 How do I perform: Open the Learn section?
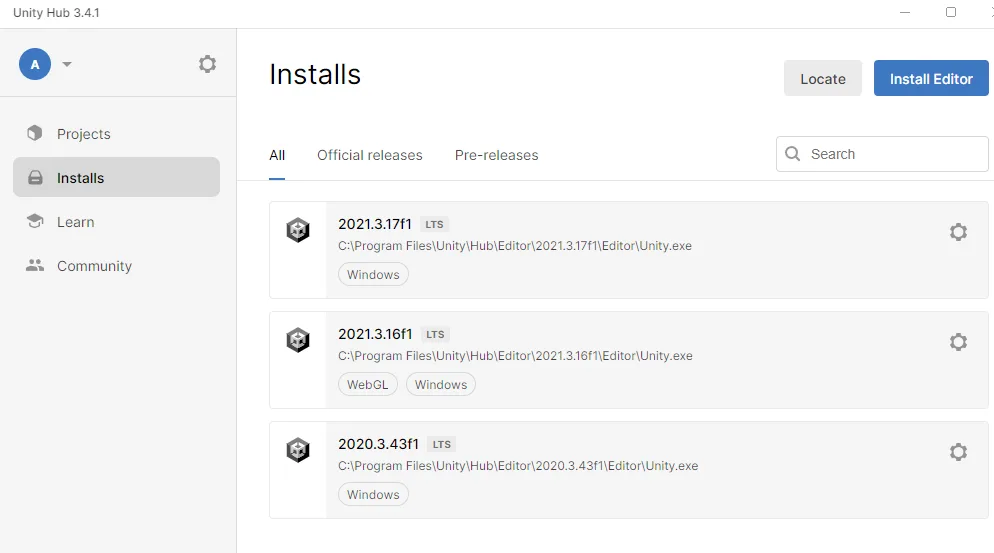pyautogui.click(x=117, y=222)
